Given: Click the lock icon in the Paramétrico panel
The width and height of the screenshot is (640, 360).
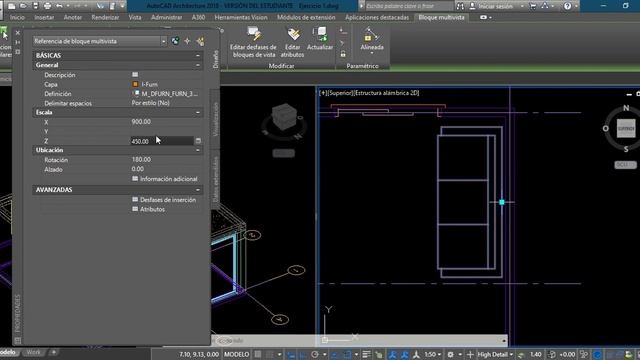Looking at the screenshot, I should 343,54.
